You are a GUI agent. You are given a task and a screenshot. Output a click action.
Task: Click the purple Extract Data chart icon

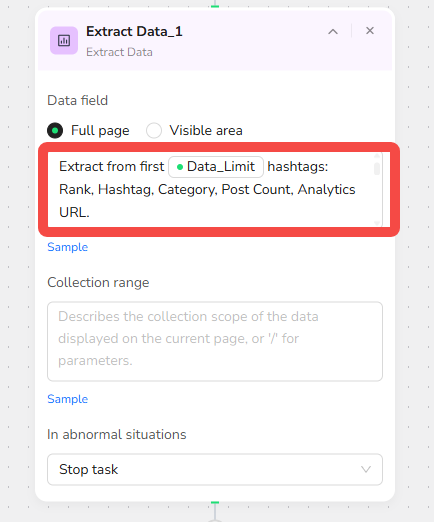tap(64, 41)
